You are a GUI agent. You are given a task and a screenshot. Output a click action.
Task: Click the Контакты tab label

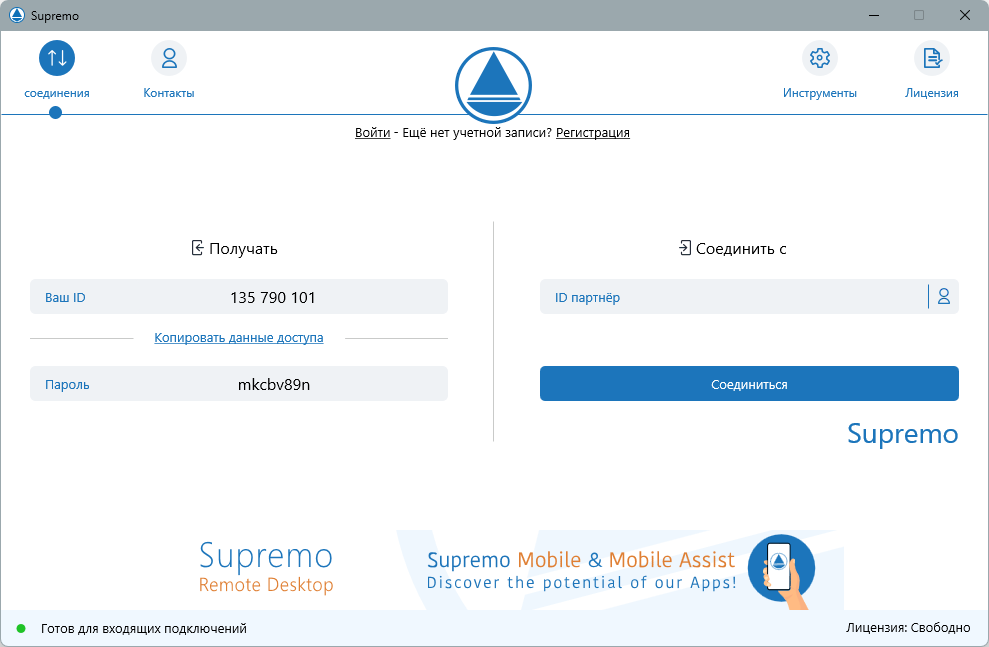tap(169, 93)
